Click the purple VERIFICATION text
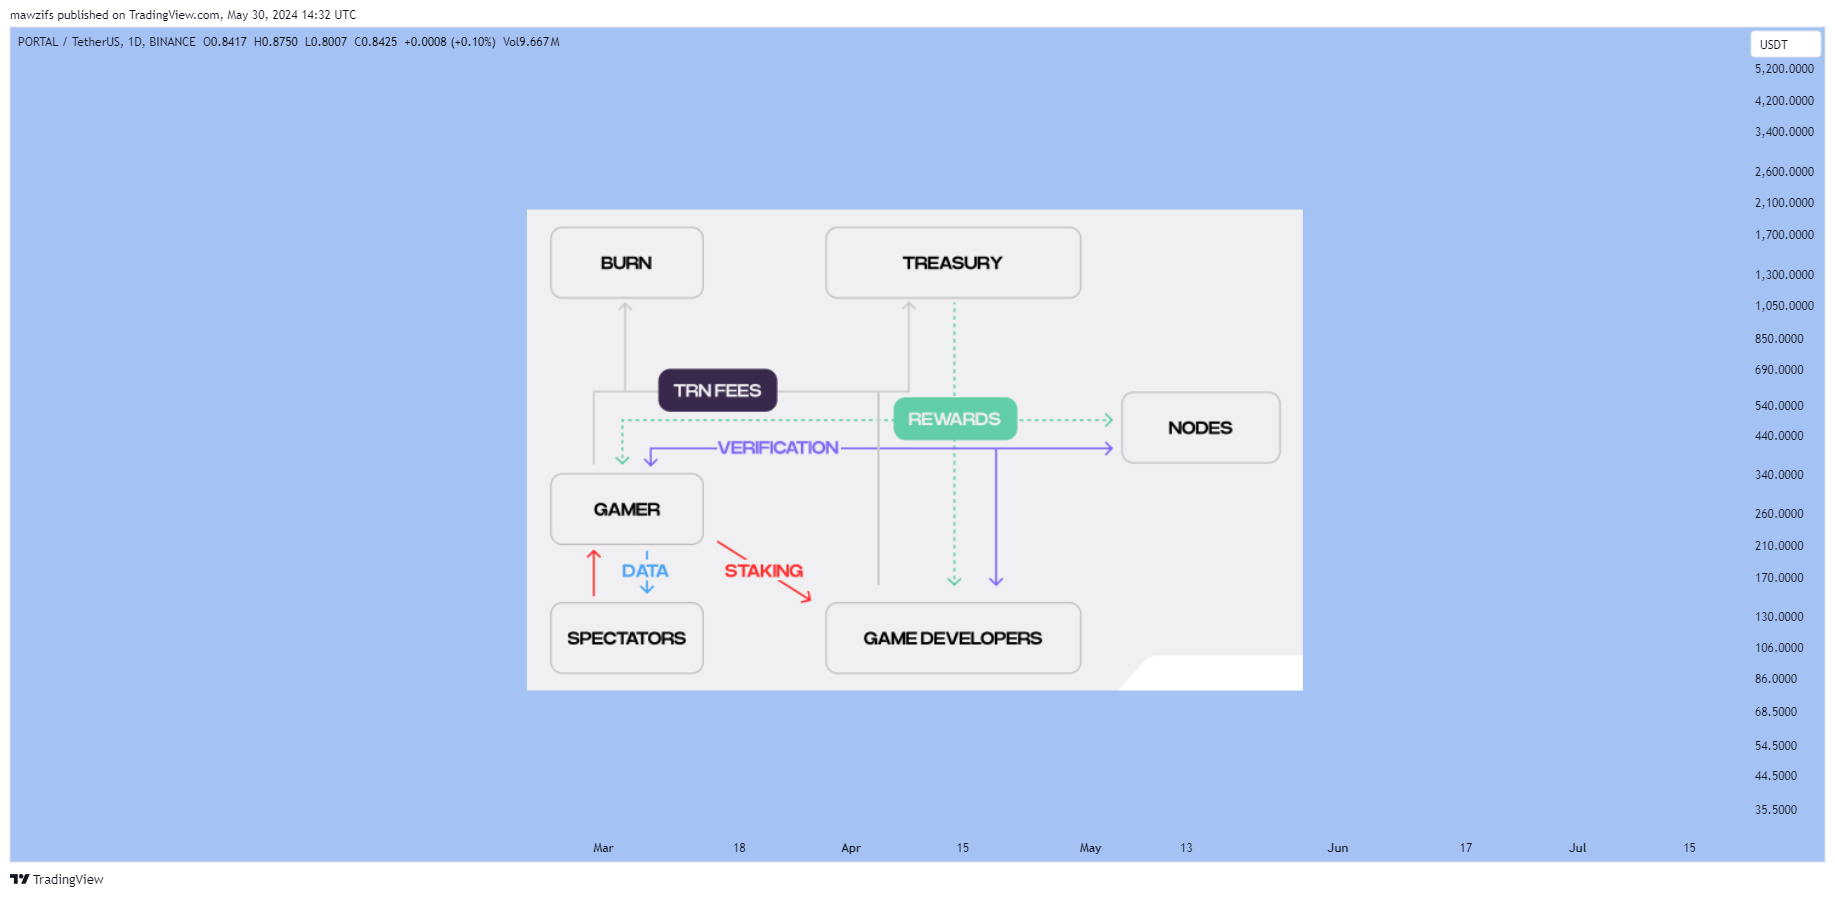 coord(778,448)
